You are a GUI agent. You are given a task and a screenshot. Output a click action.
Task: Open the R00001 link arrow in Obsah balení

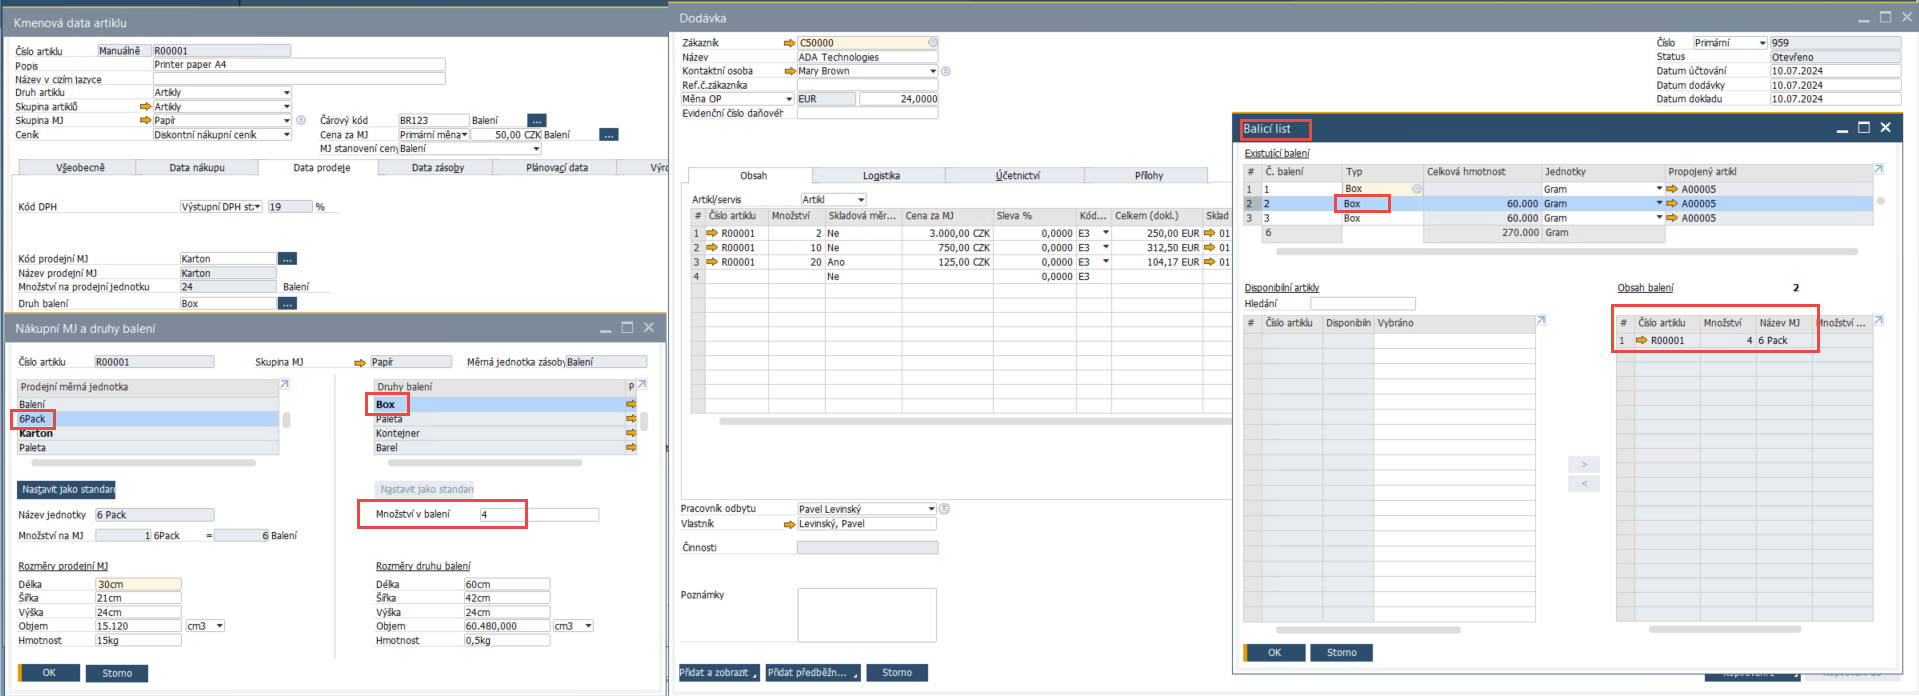point(1642,341)
